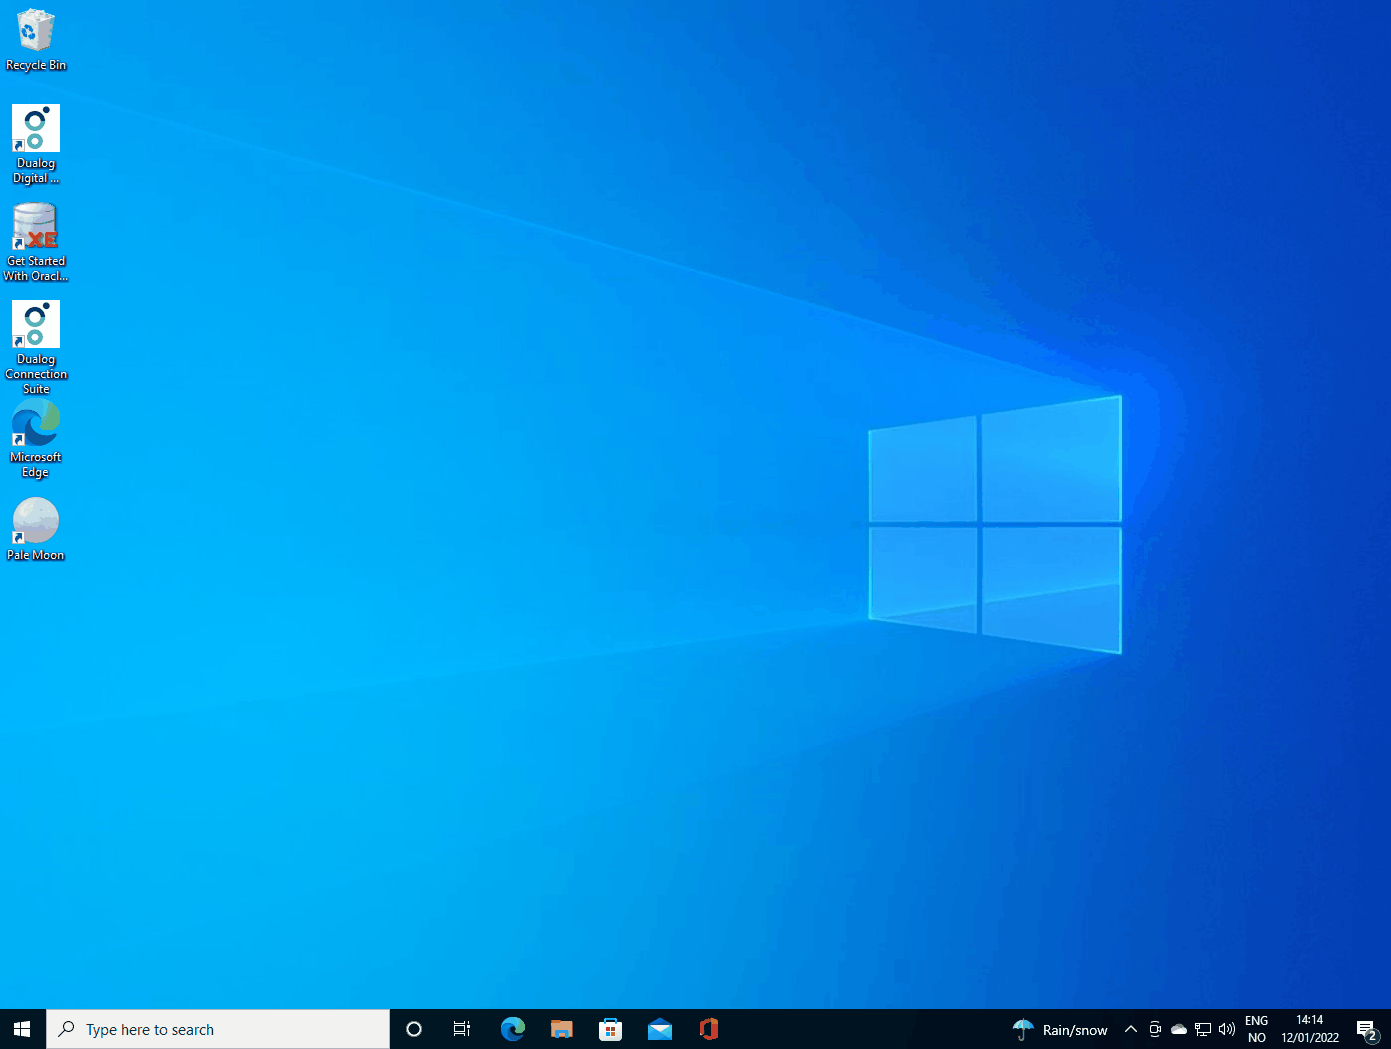Viewport: 1391px width, 1049px height.
Task: Open the Mail app from the taskbar
Action: pyautogui.click(x=660, y=1029)
